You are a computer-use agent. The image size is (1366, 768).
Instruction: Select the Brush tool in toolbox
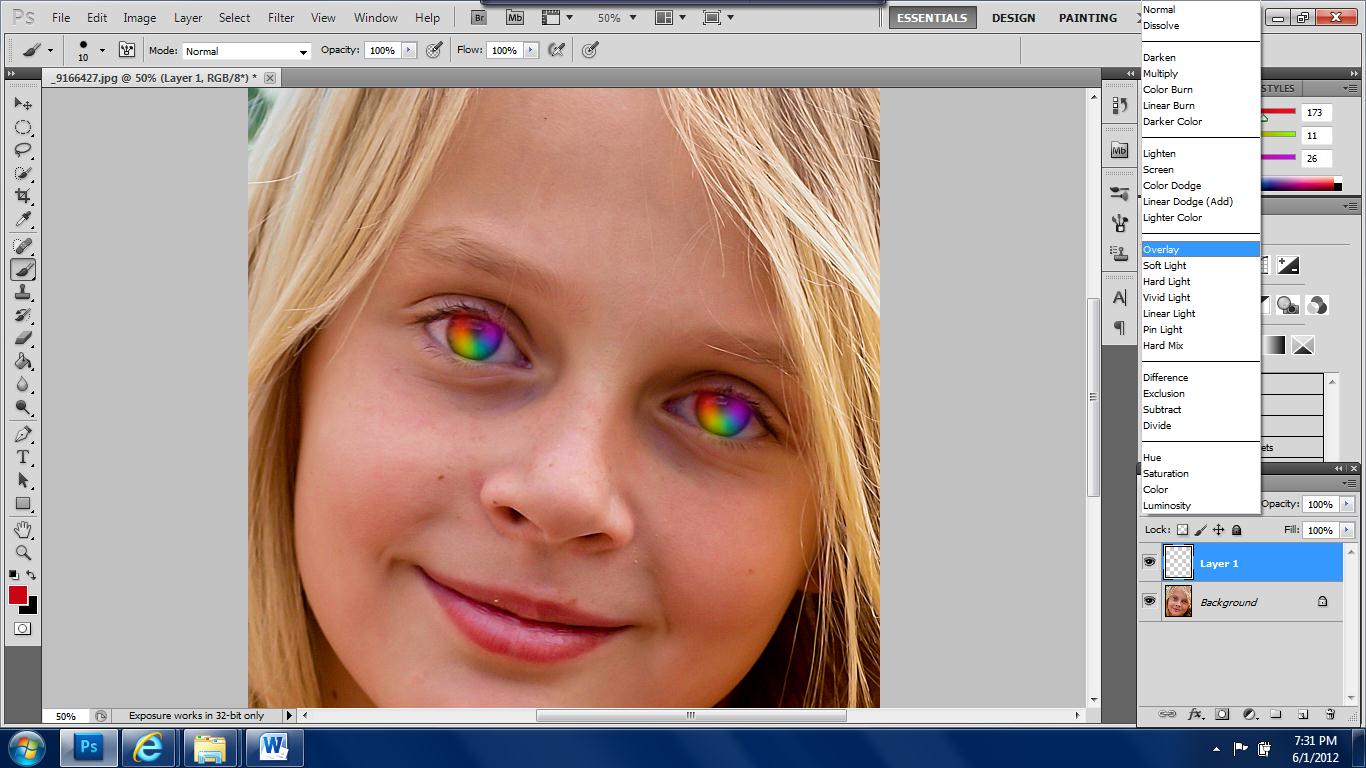(x=23, y=270)
